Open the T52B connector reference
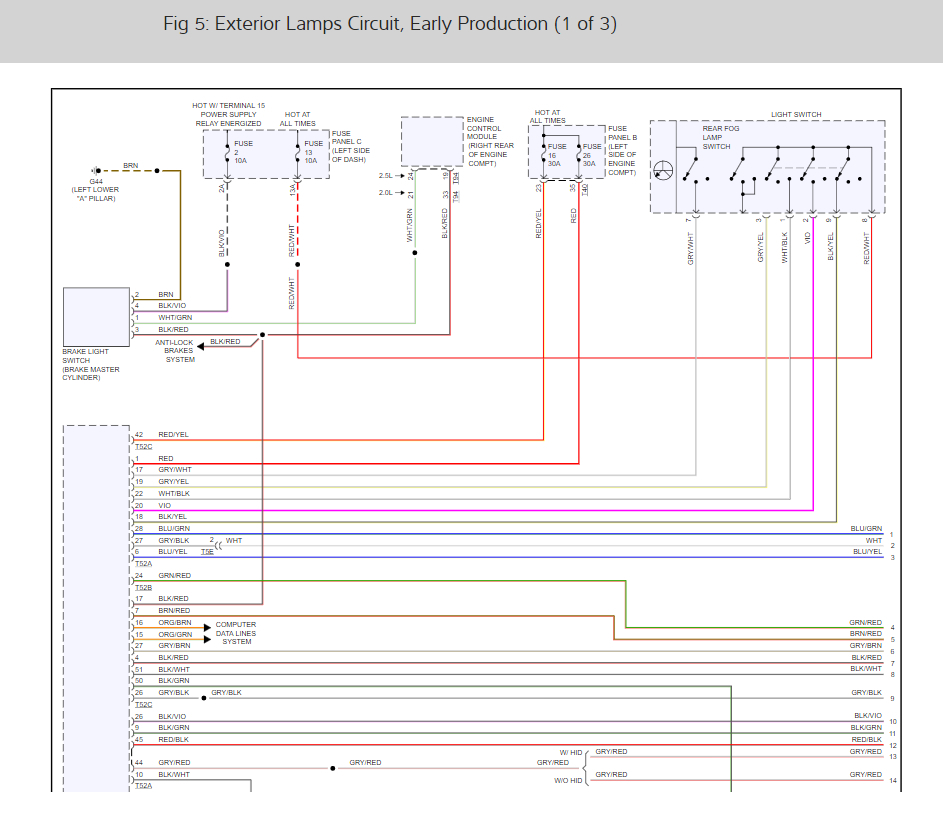 (x=143, y=587)
